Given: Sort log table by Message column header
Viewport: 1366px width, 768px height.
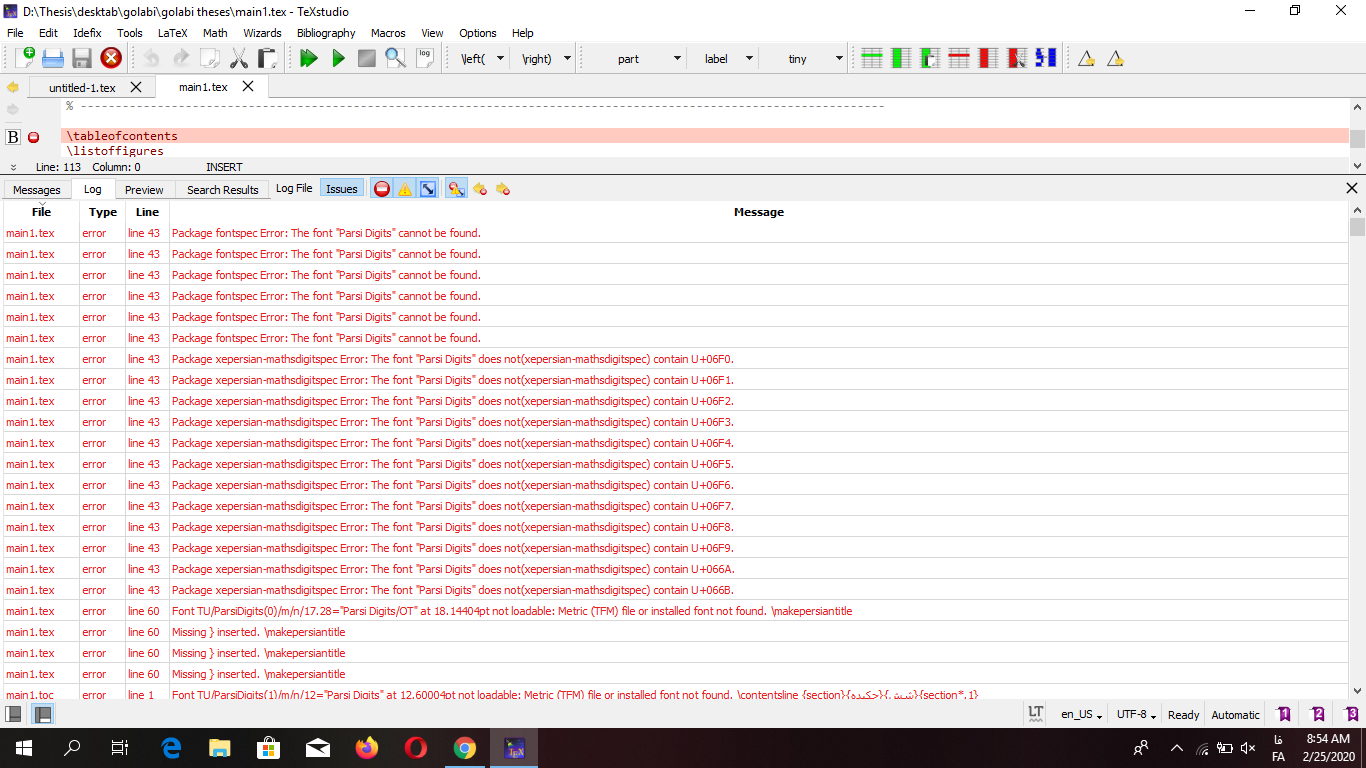Looking at the screenshot, I should point(759,212).
